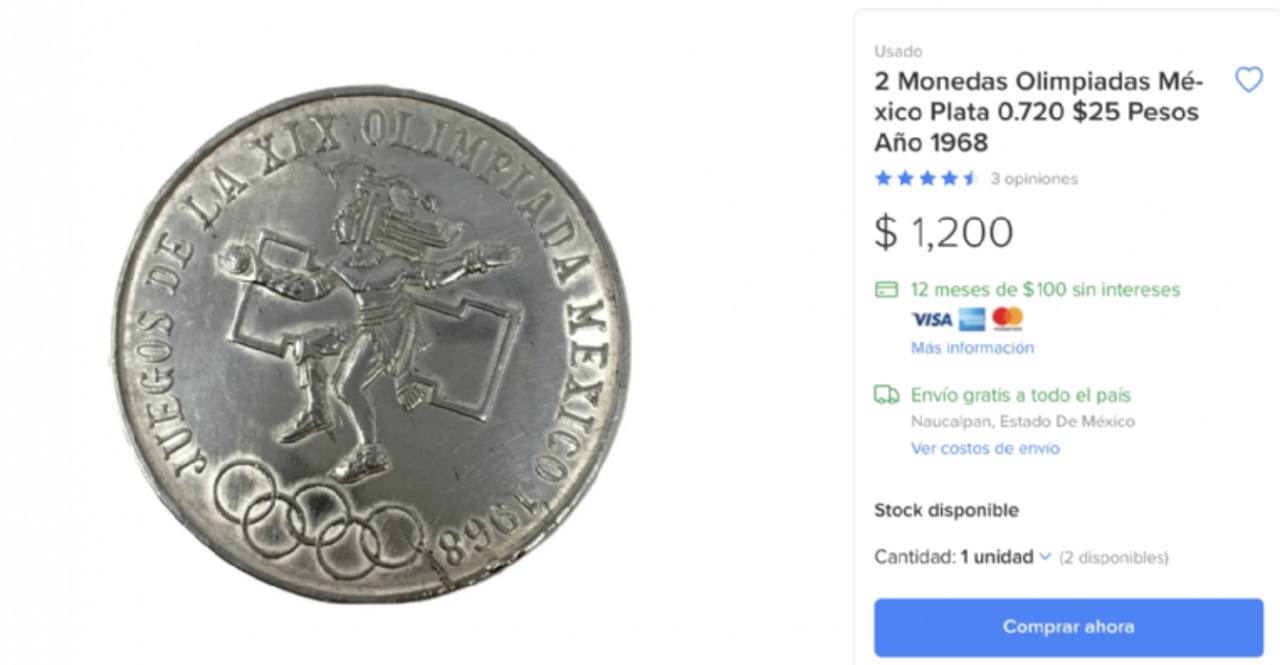Open 'Ver costos de envío' link
Image resolution: width=1280 pixels, height=665 pixels.
tap(984, 449)
